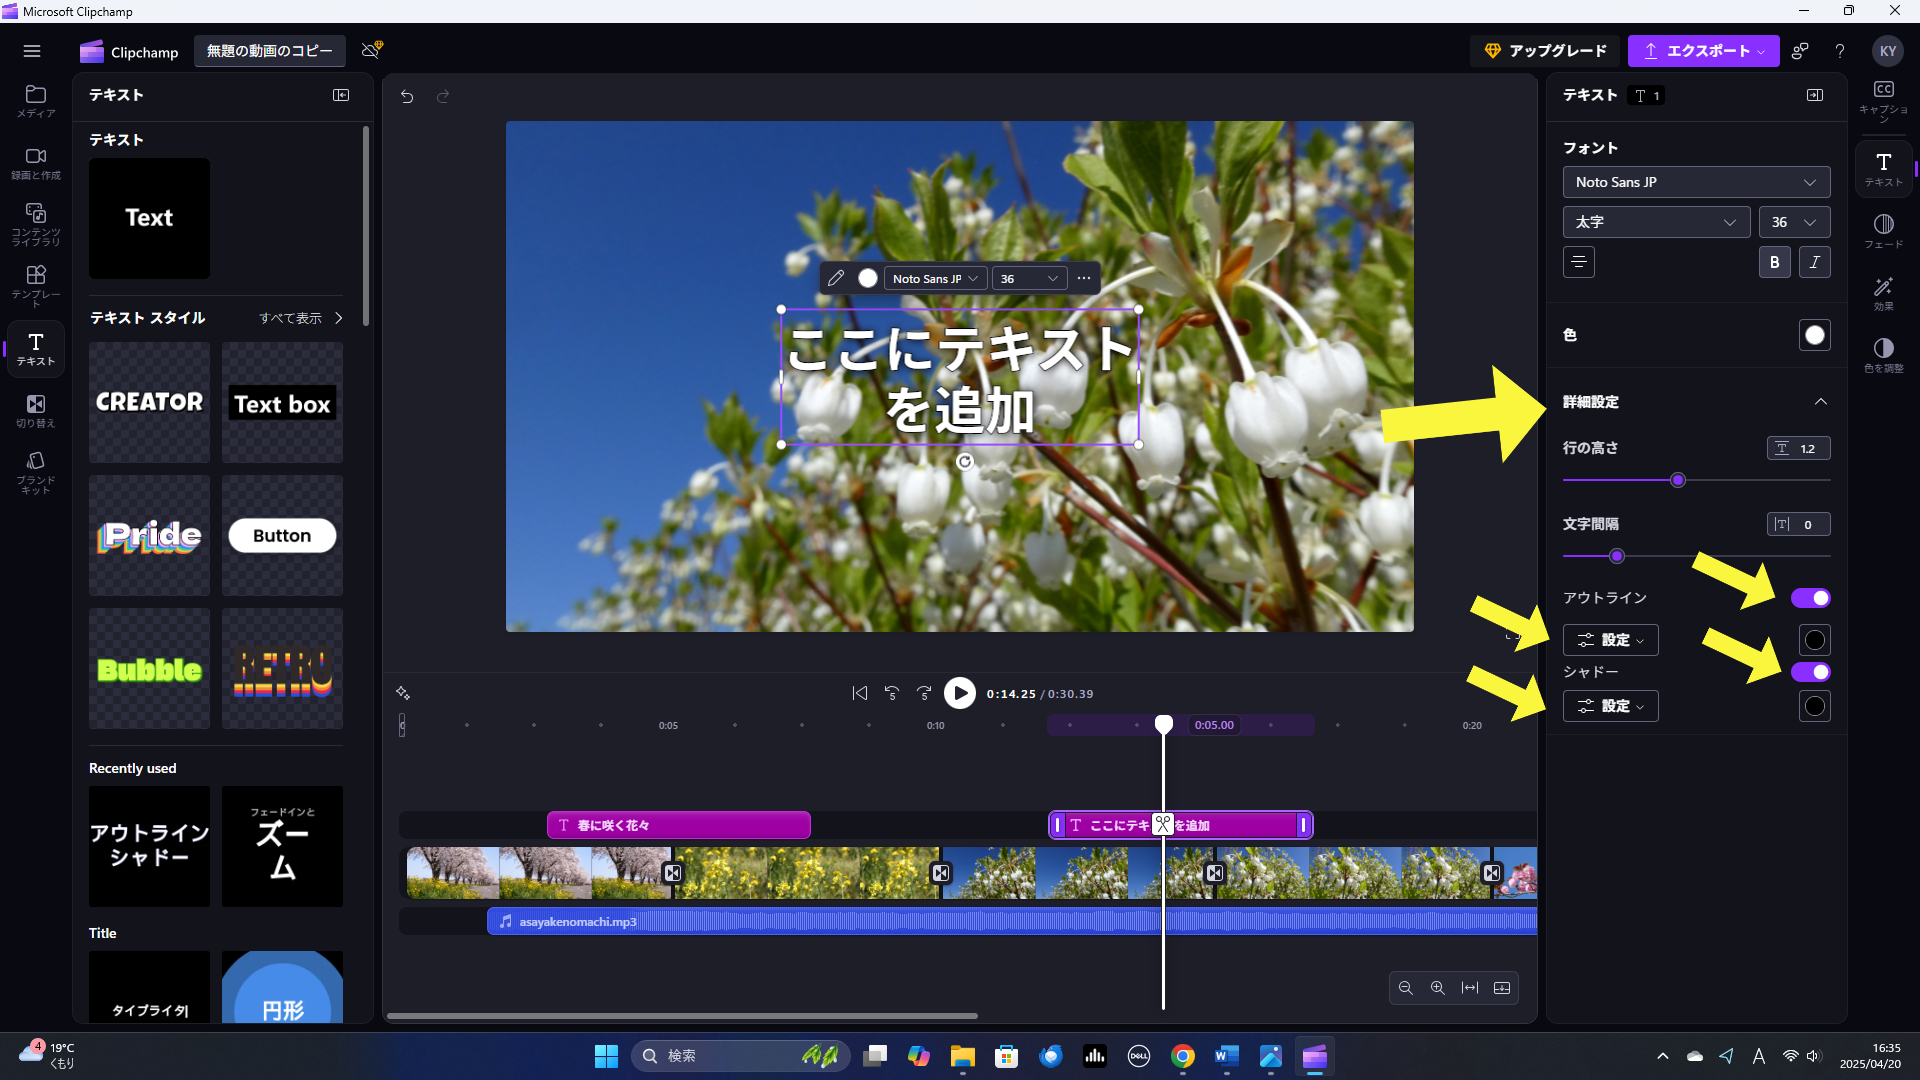Click the text alignment button
This screenshot has height=1080, width=1920.
coord(1579,262)
